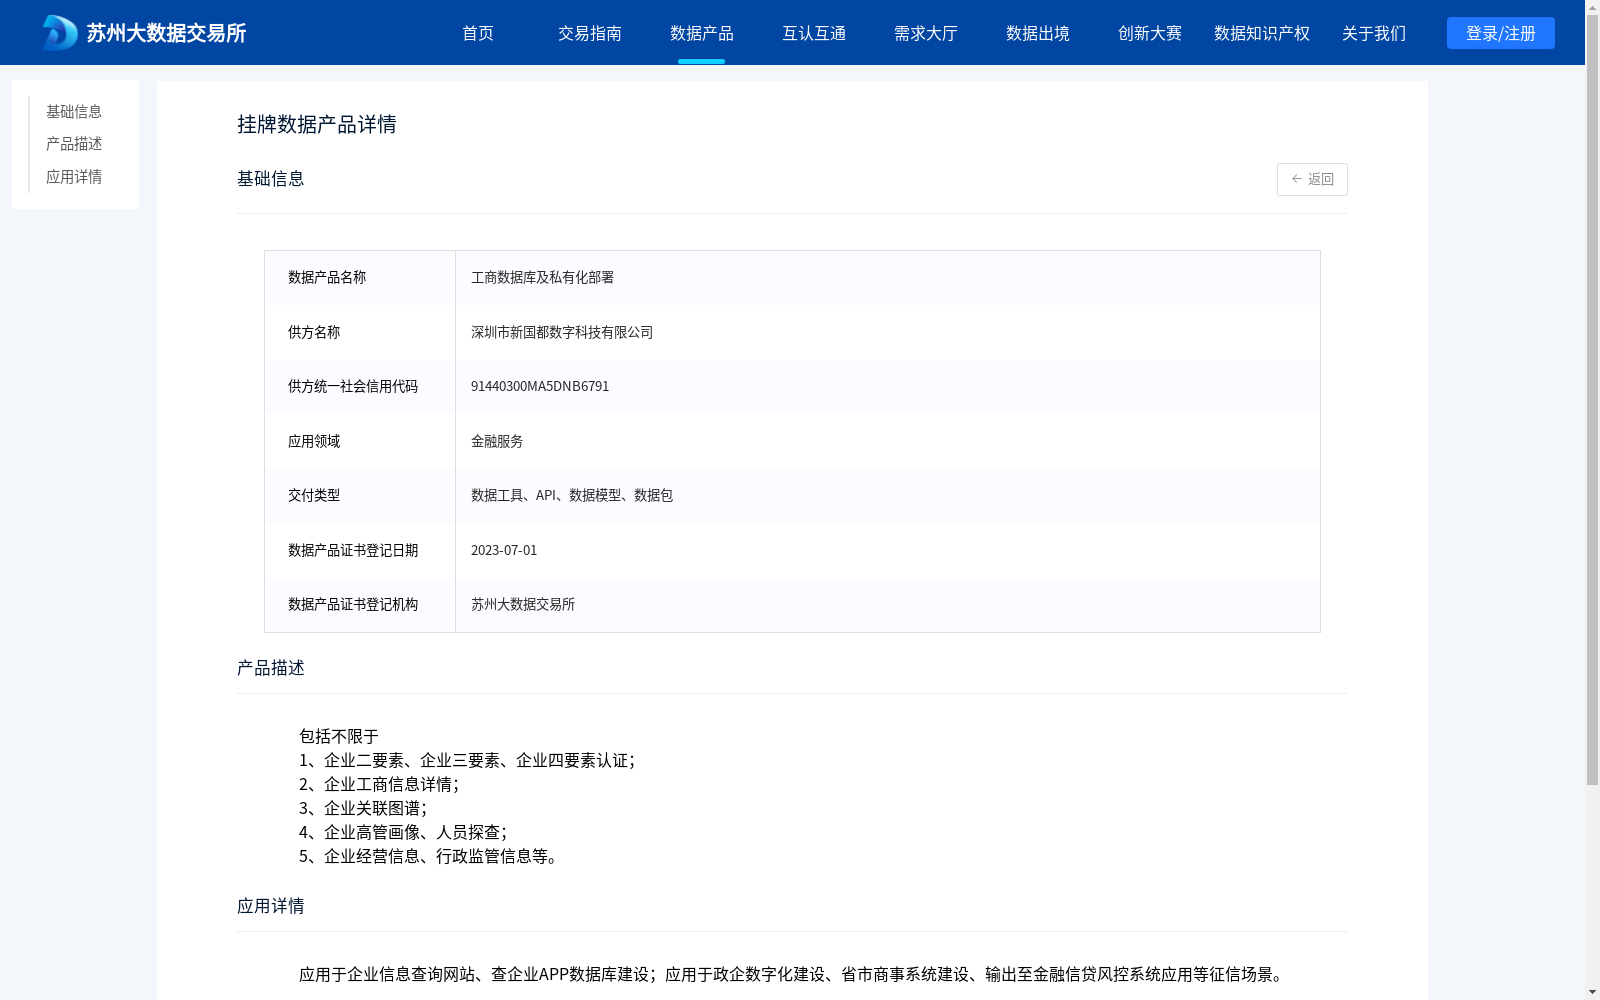Screen dimensions: 1600x1000
Task: Click the 应用领域 label cell
Action: click(360, 441)
